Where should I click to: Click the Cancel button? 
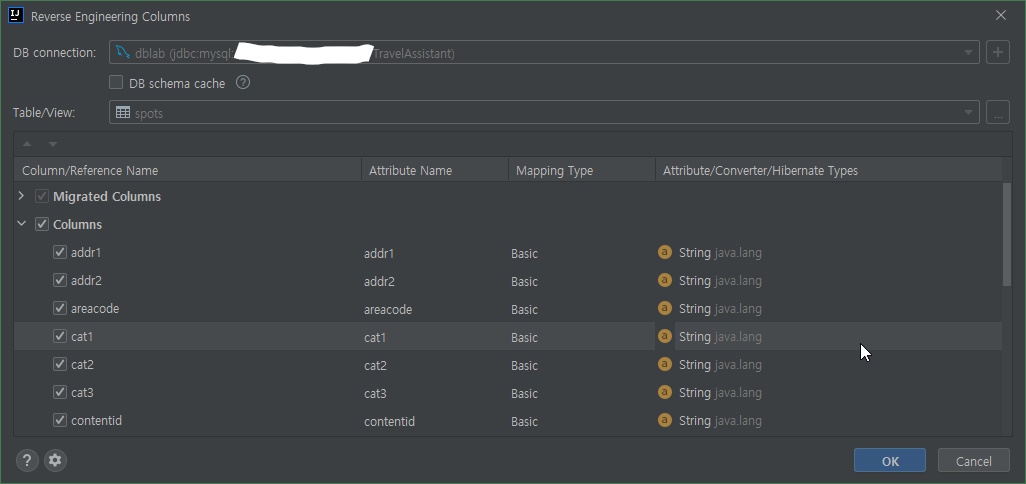(x=973, y=461)
